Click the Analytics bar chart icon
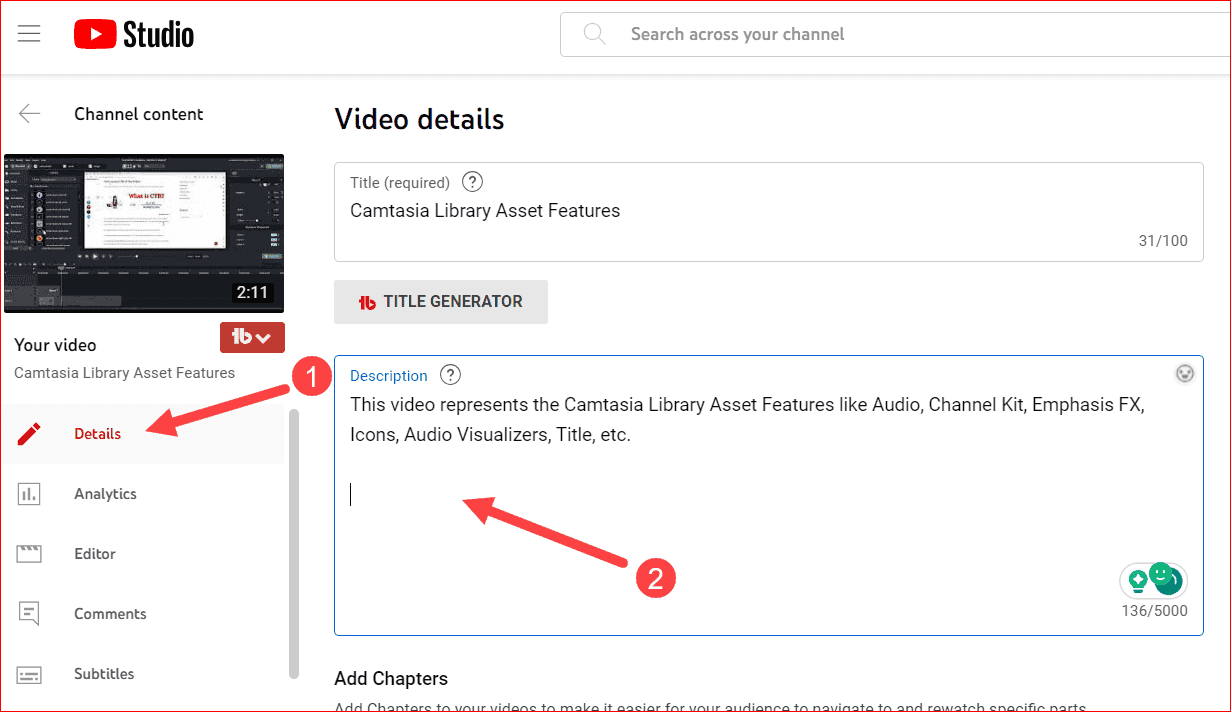Image resolution: width=1231 pixels, height=712 pixels. click(29, 494)
